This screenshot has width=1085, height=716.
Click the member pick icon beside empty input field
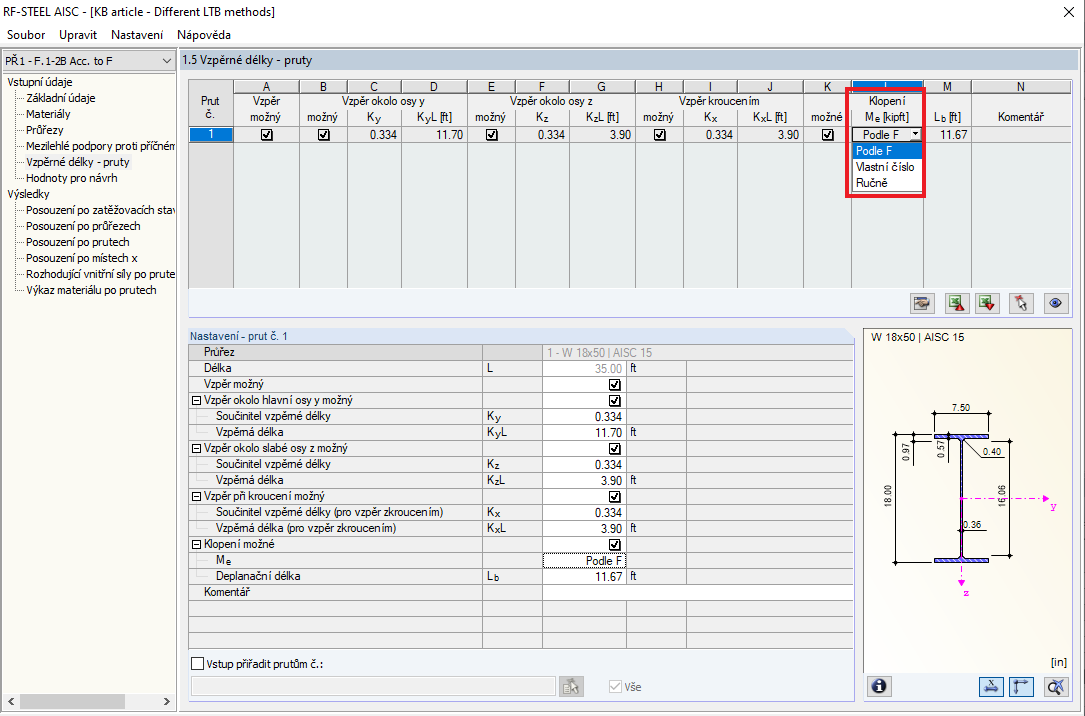(x=571, y=686)
